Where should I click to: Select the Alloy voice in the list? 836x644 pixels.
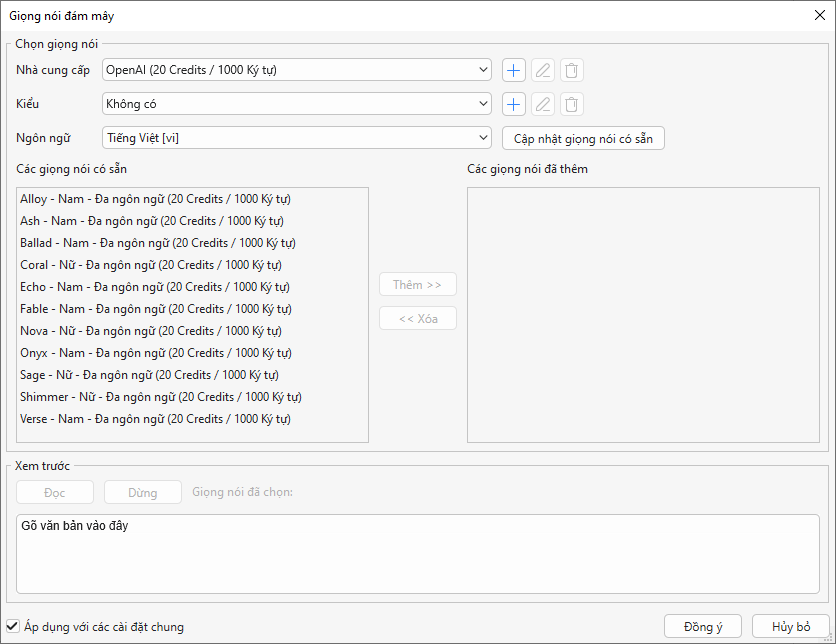pos(155,199)
